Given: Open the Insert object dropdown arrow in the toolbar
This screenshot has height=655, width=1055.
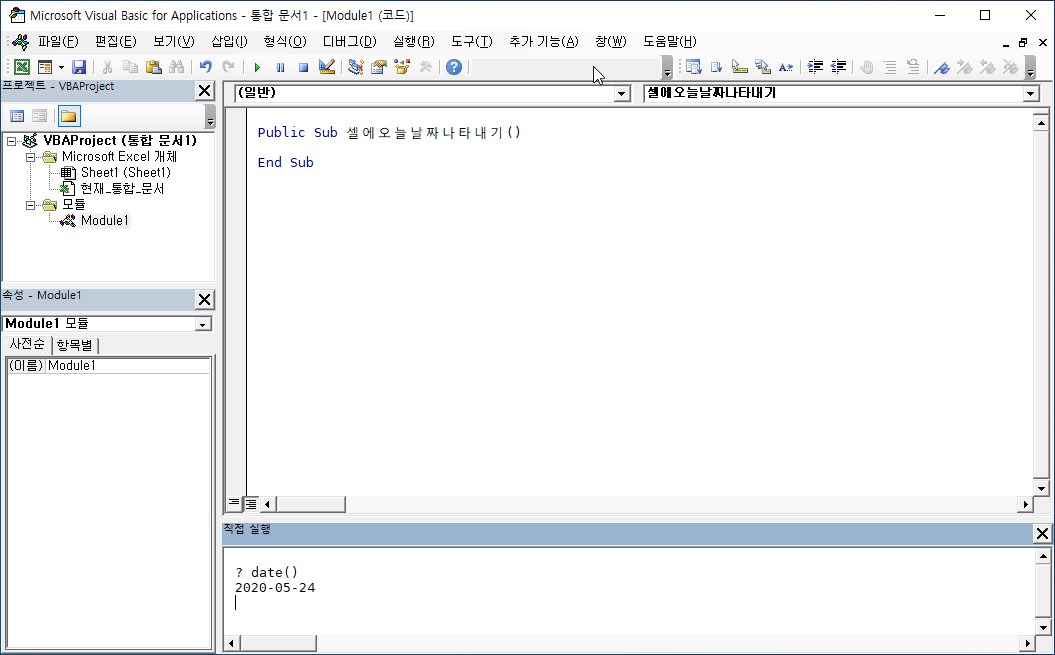Looking at the screenshot, I should pyautogui.click(x=61, y=67).
